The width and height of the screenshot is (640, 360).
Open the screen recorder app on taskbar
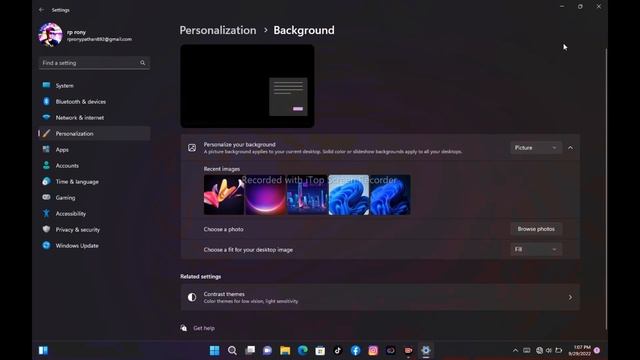[x=408, y=350]
